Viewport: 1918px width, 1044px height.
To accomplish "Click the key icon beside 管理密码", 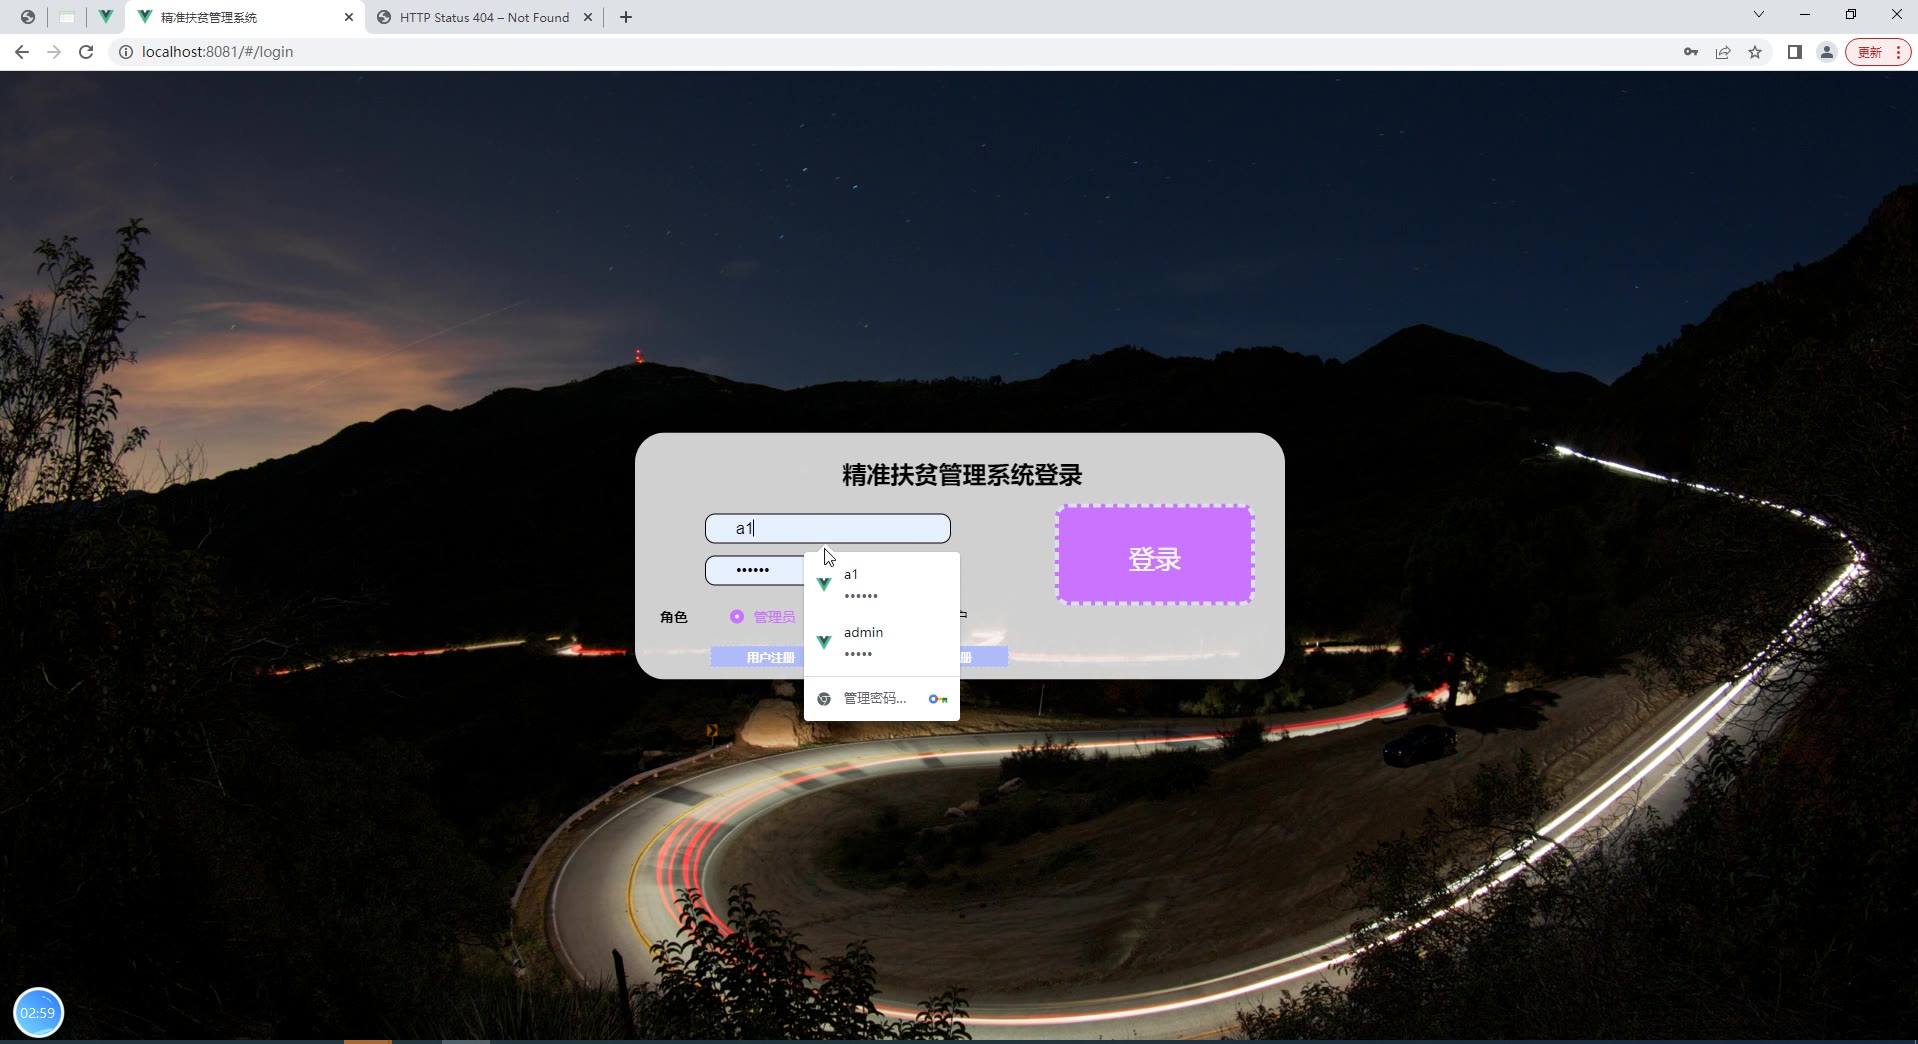I will point(938,699).
